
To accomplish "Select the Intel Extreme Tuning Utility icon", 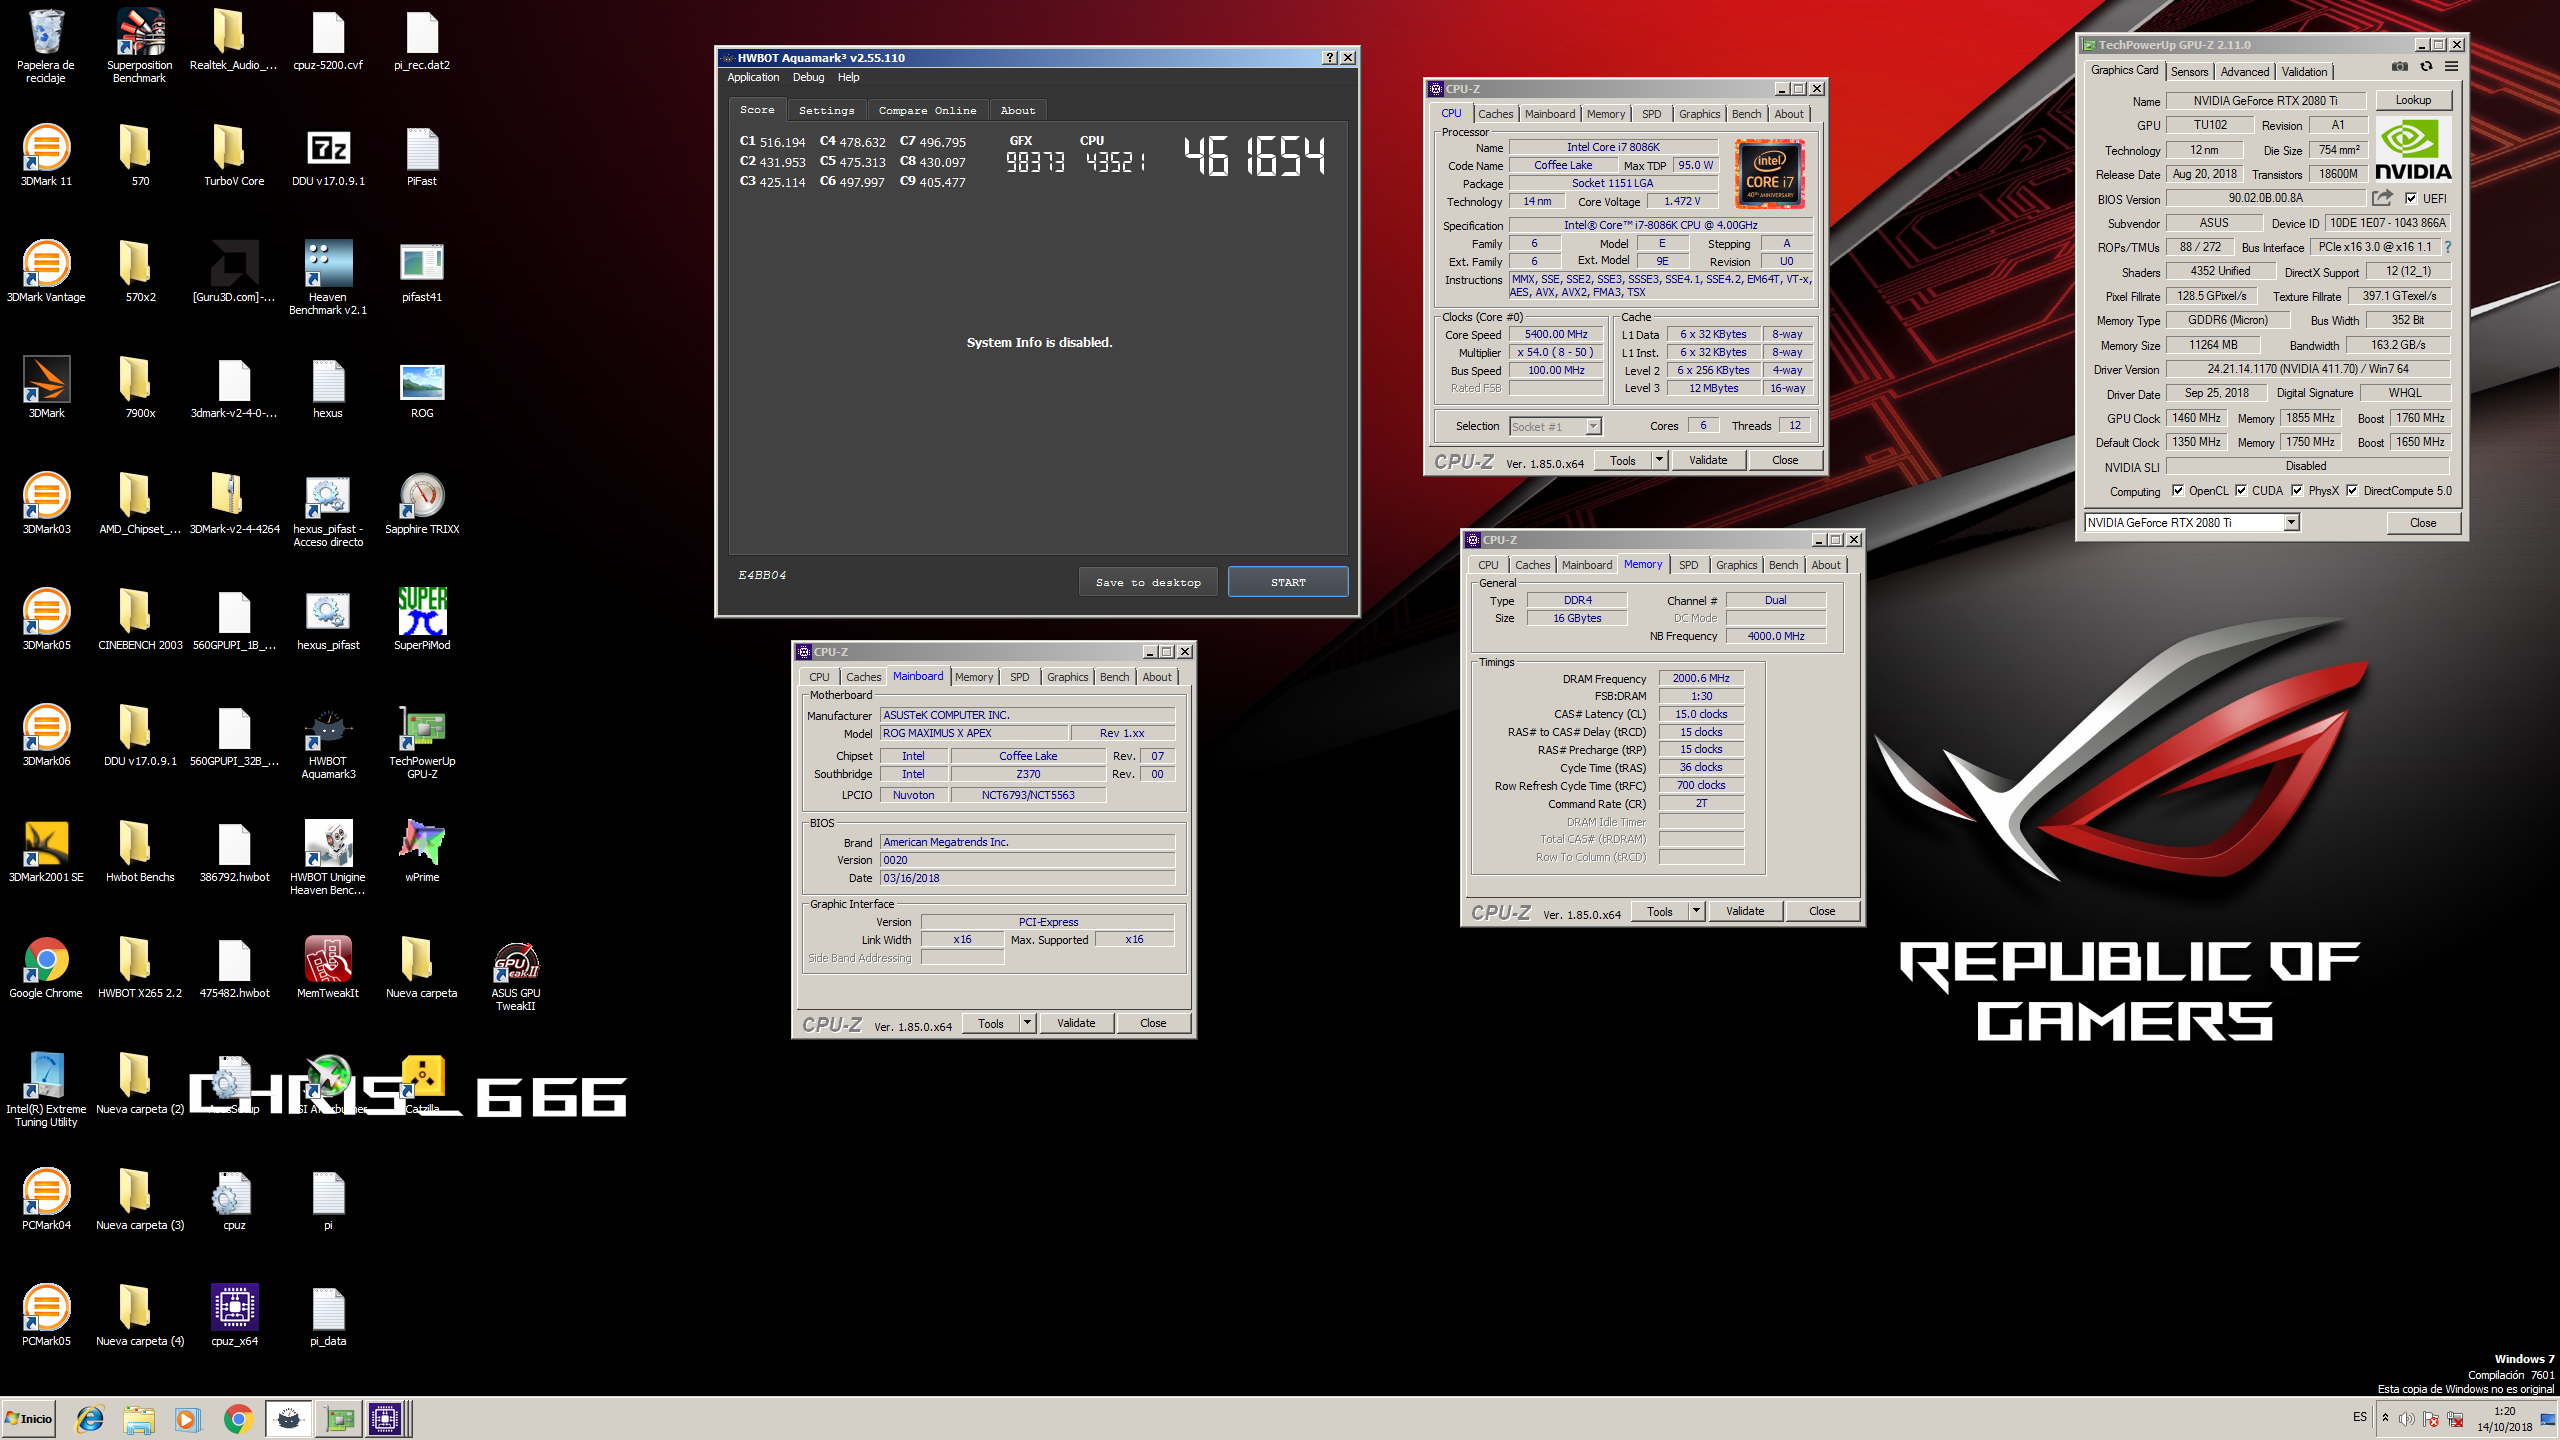I will pos(46,1090).
